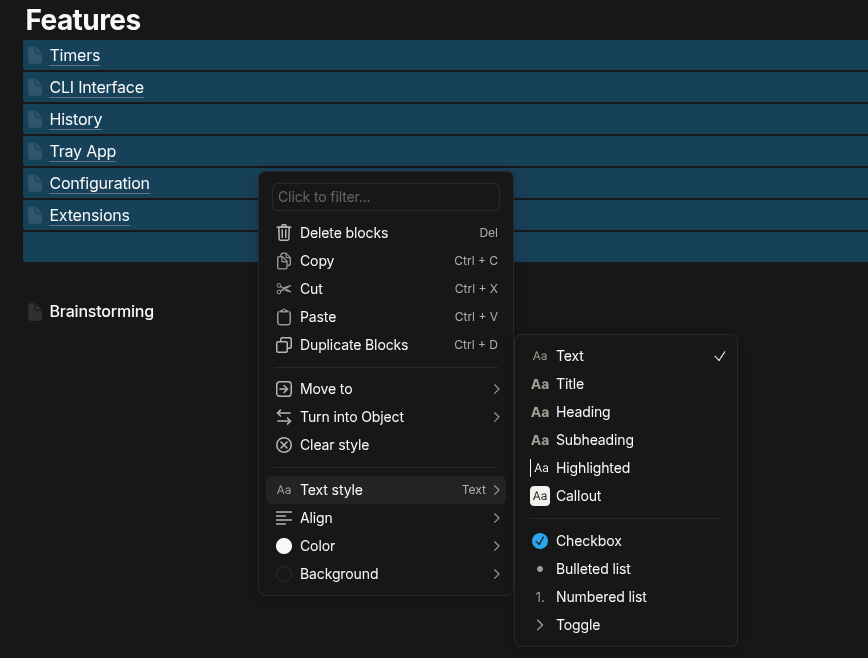Screen dimensions: 868x658
Task: Expand the Background submenu arrow
Action: (497, 574)
